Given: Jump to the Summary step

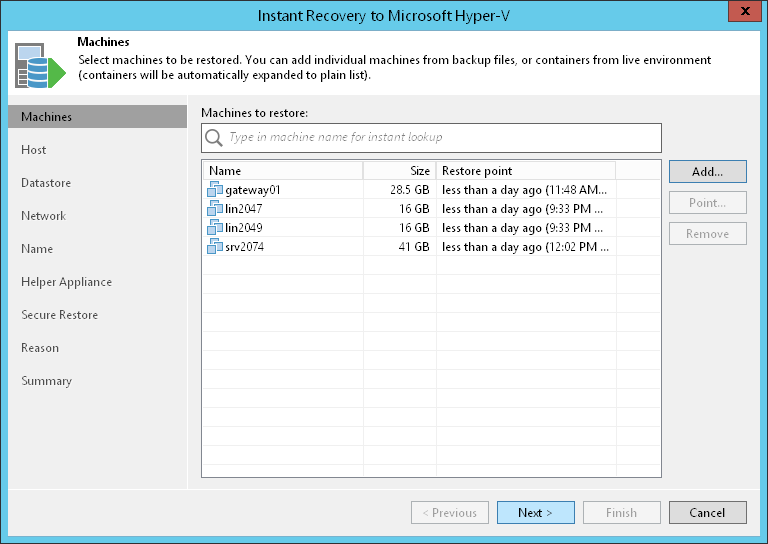Looking at the screenshot, I should coord(46,381).
